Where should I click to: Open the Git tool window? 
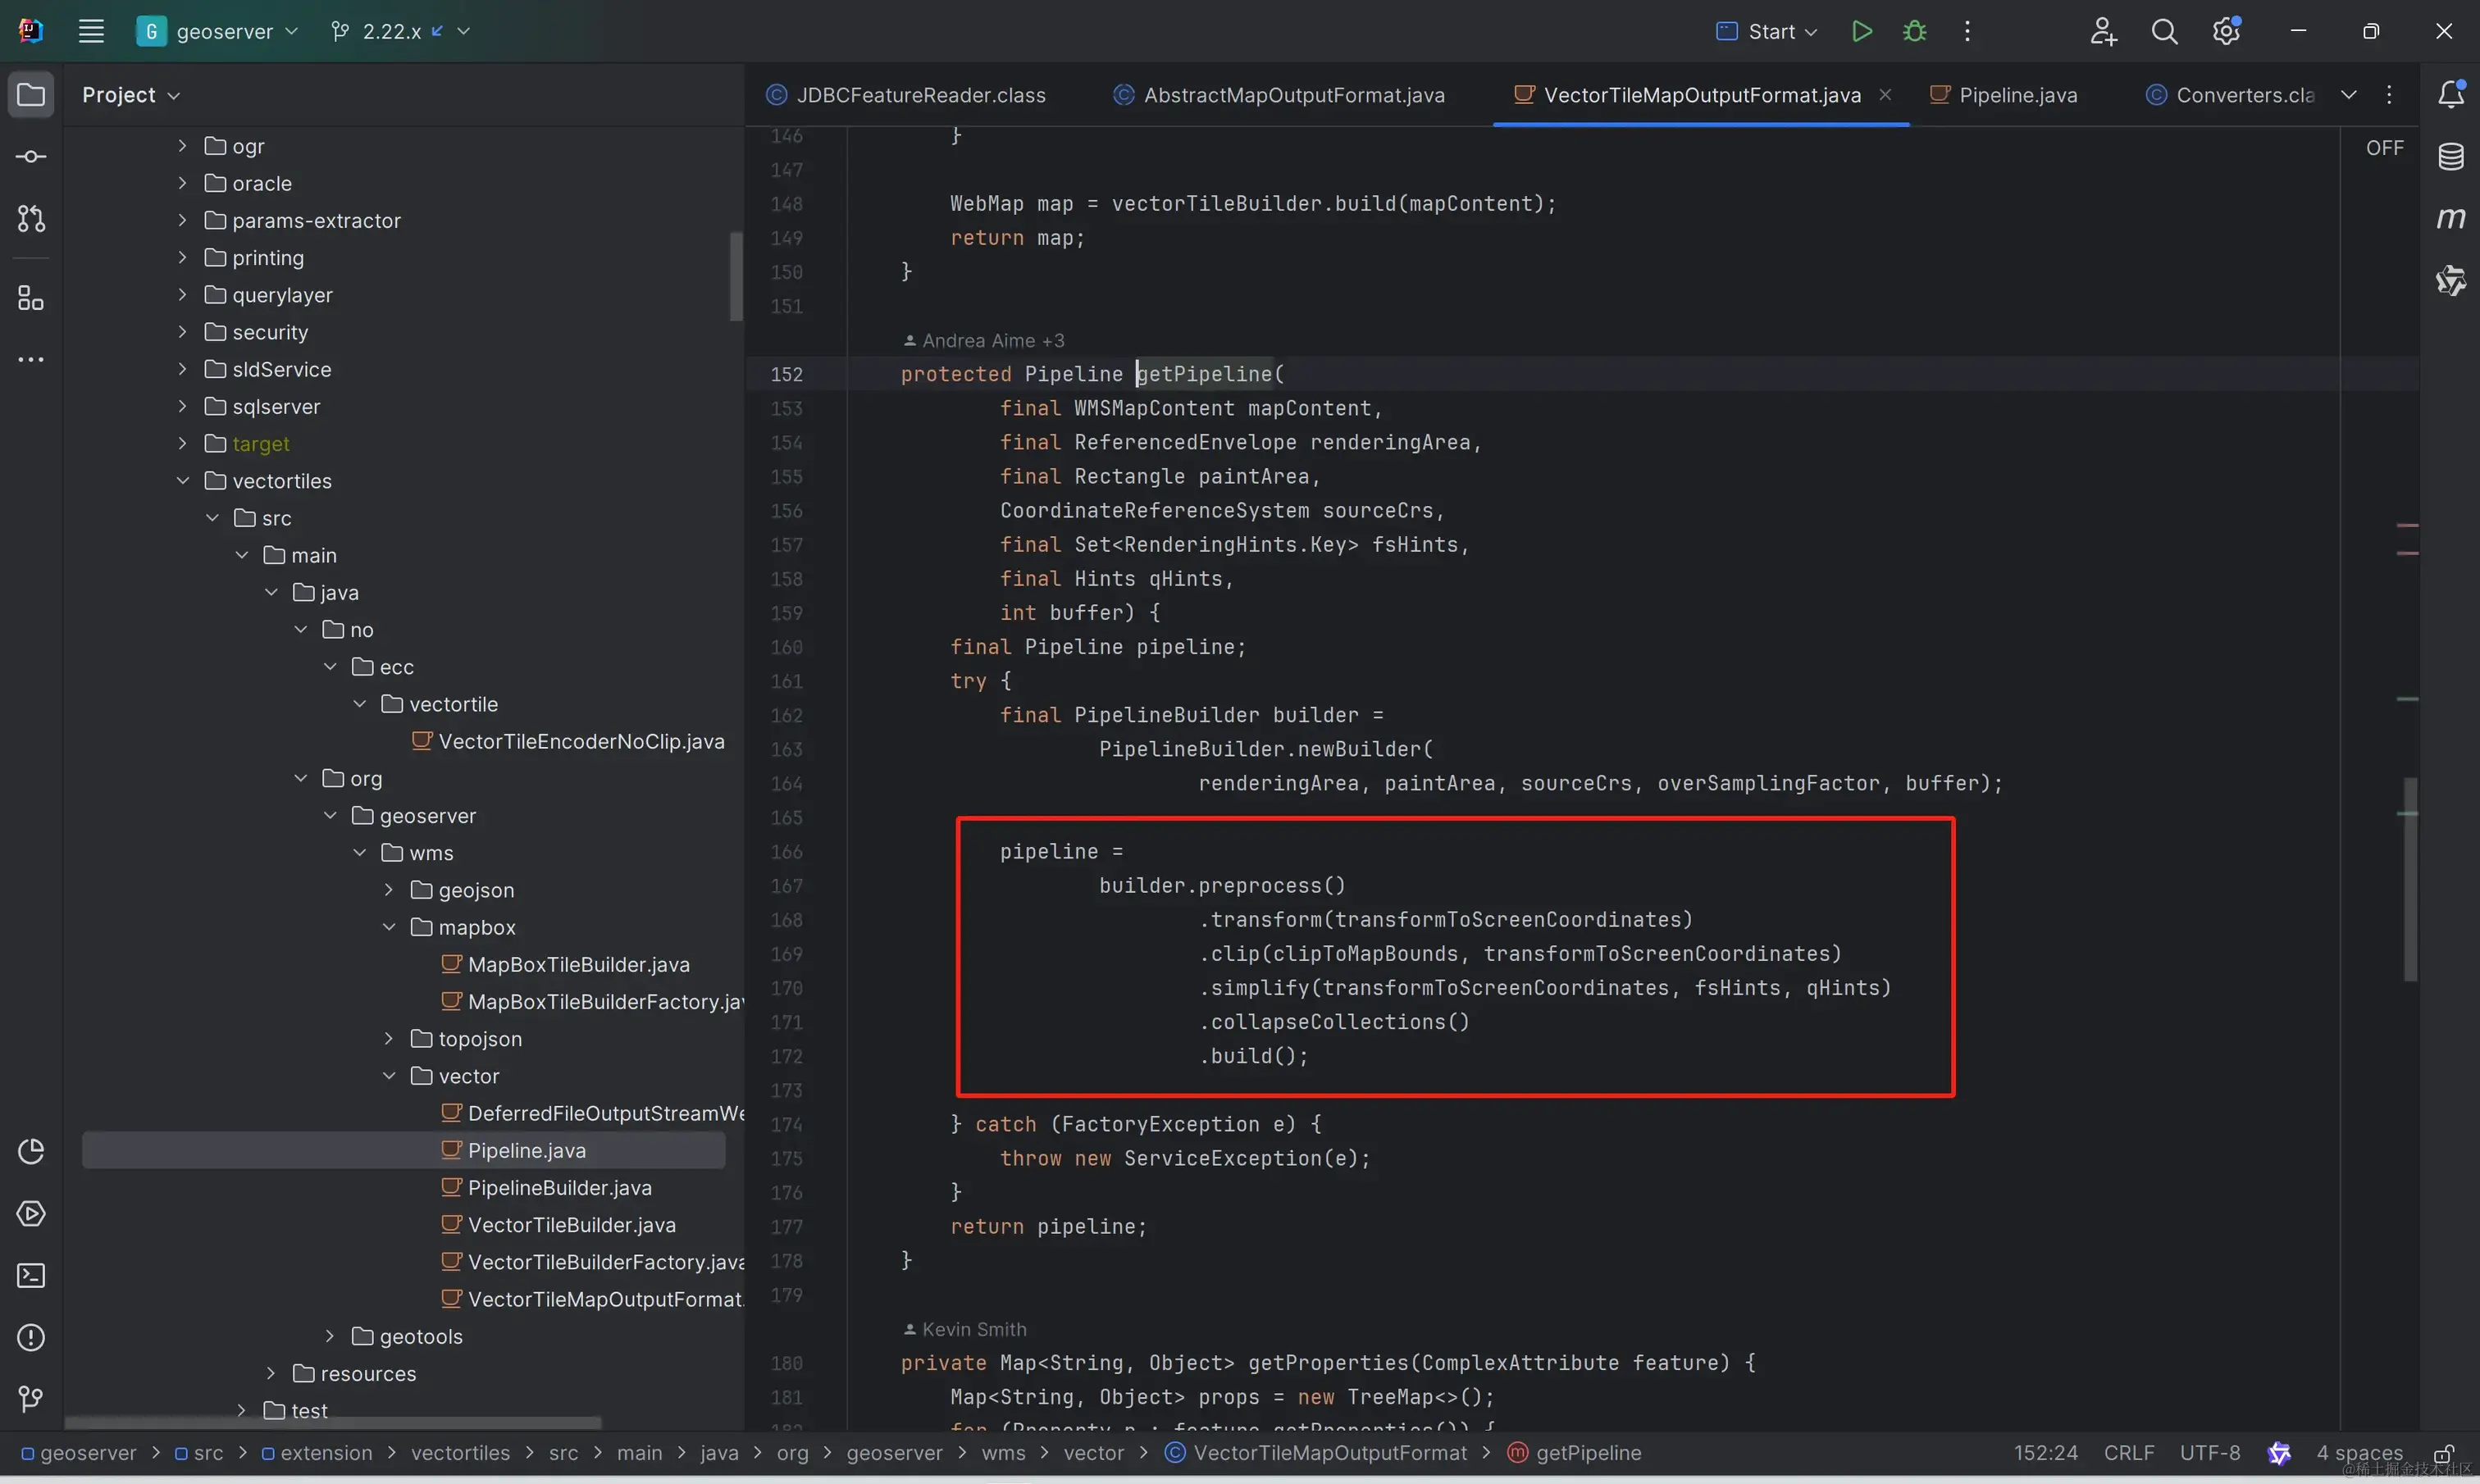[x=31, y=1400]
